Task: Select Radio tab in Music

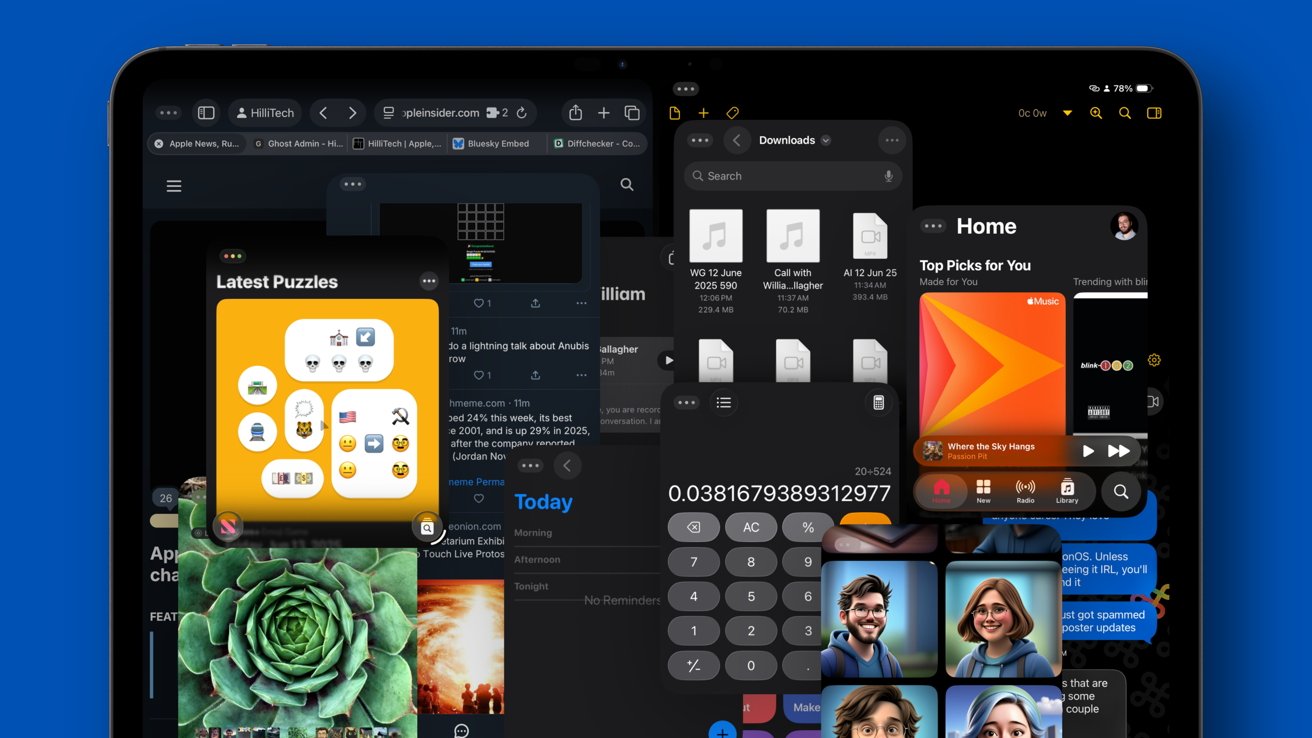Action: (1025, 491)
